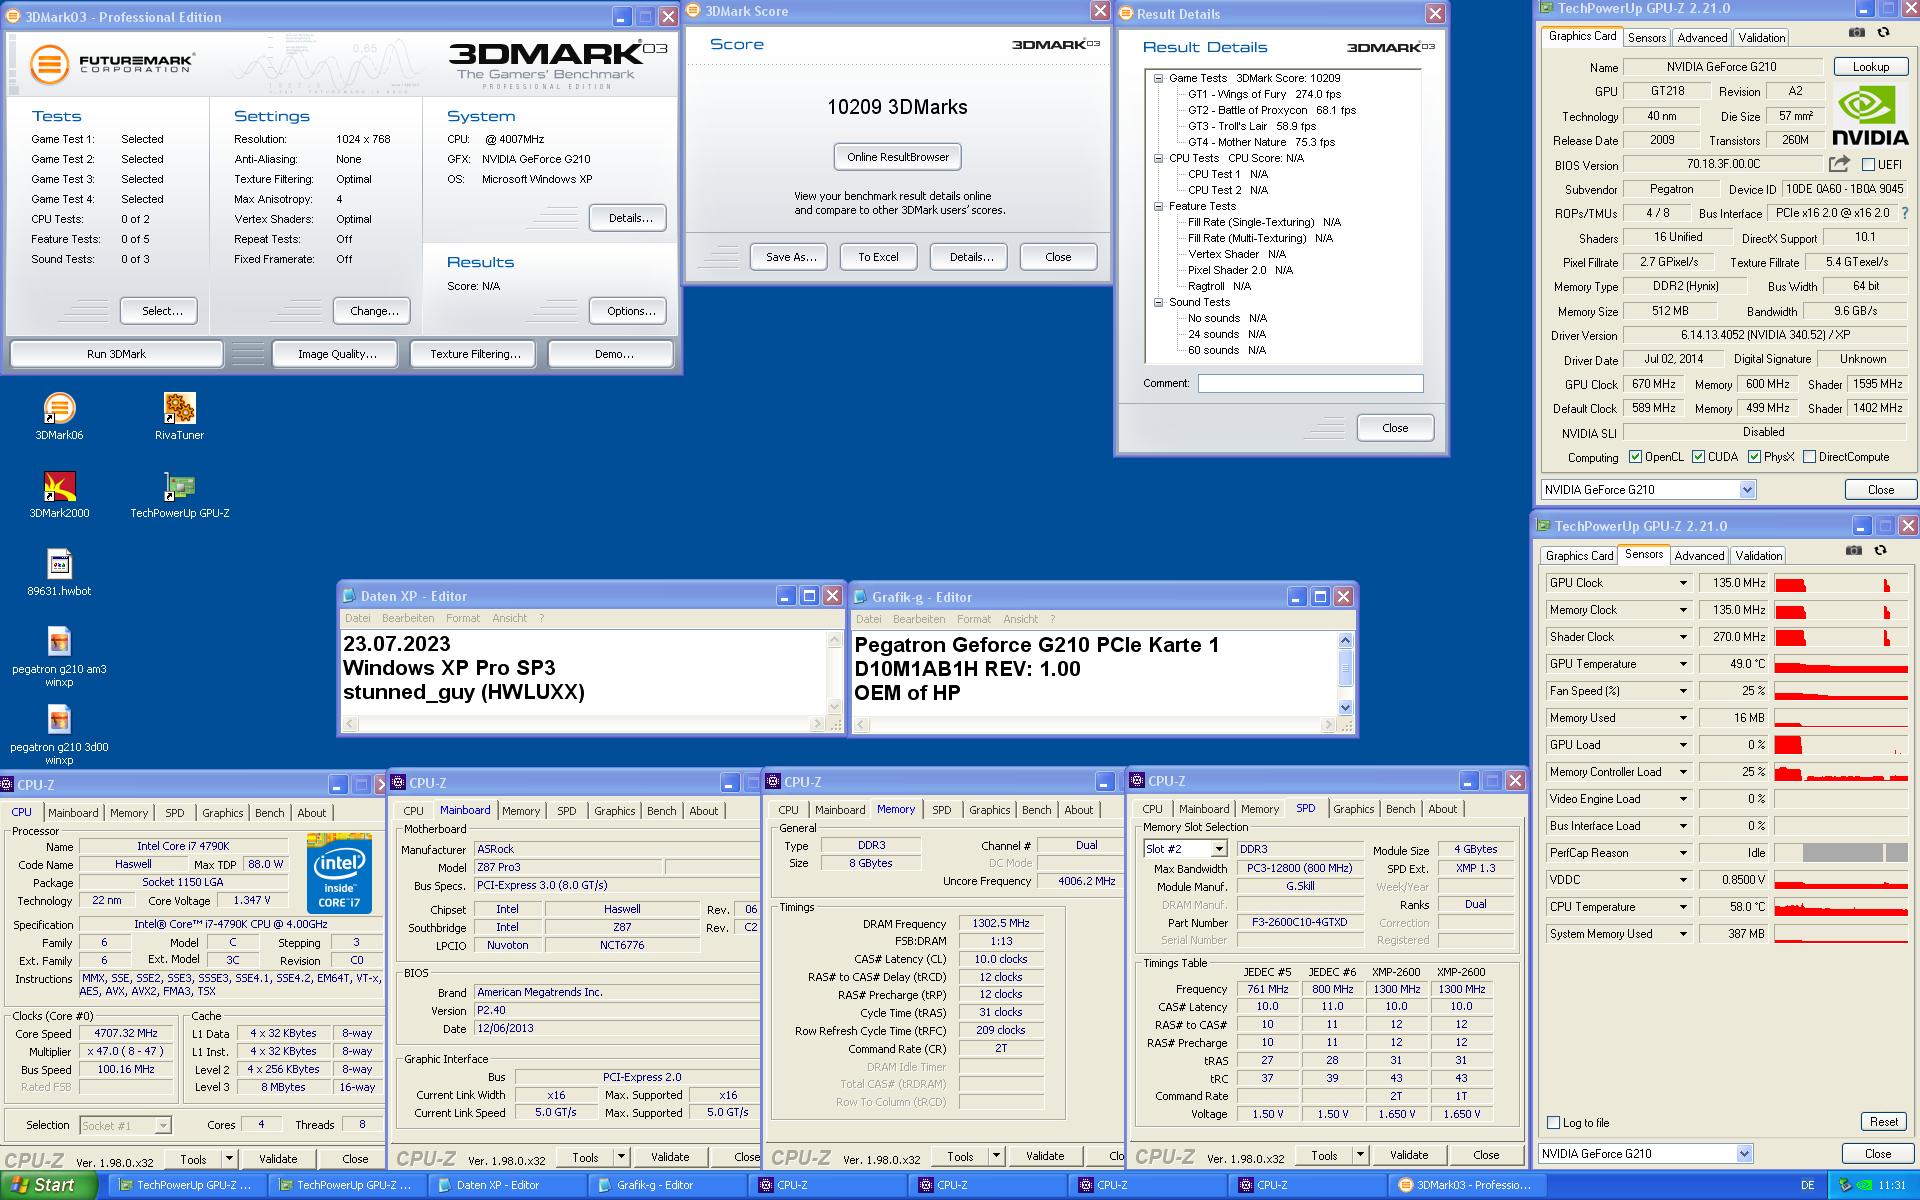Click the GPU Temperature sensor graph
This screenshot has width=1920, height=1200.
(x=1840, y=664)
